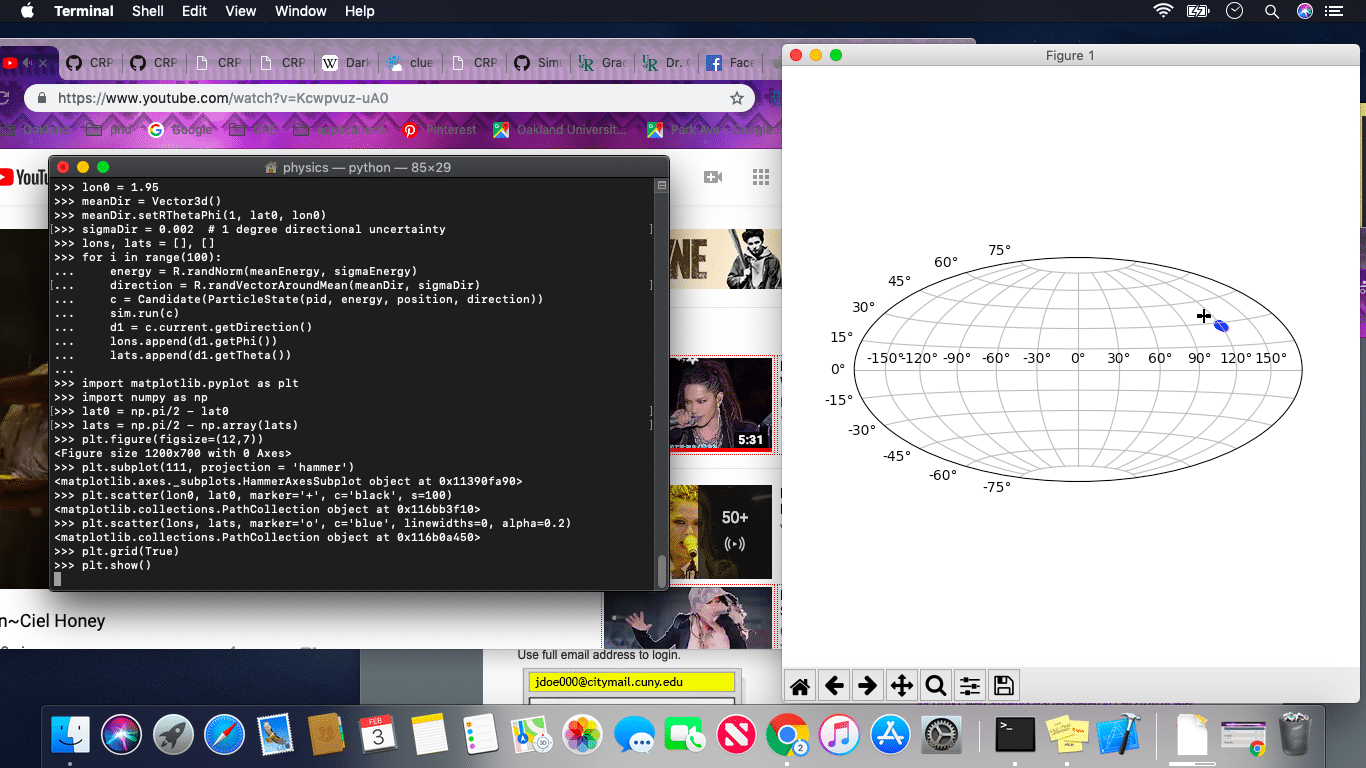The image size is (1366, 768).
Task: Bookmark page with star in address bar
Action: coord(737,98)
